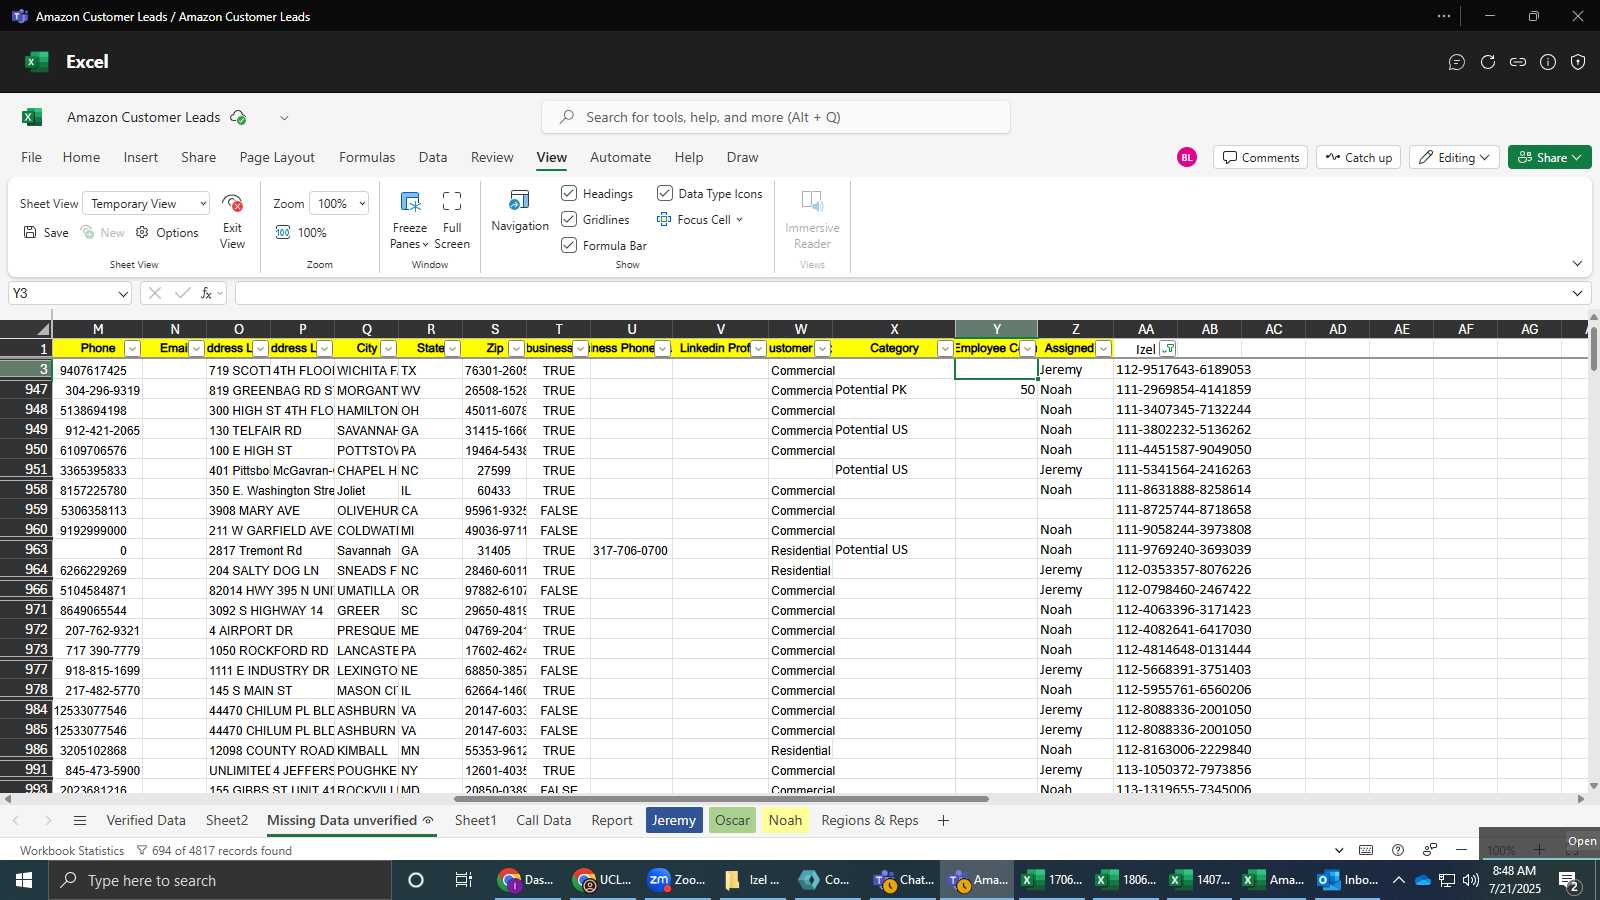
Task: Open Zoom app in the taskbar
Action: (x=677, y=880)
